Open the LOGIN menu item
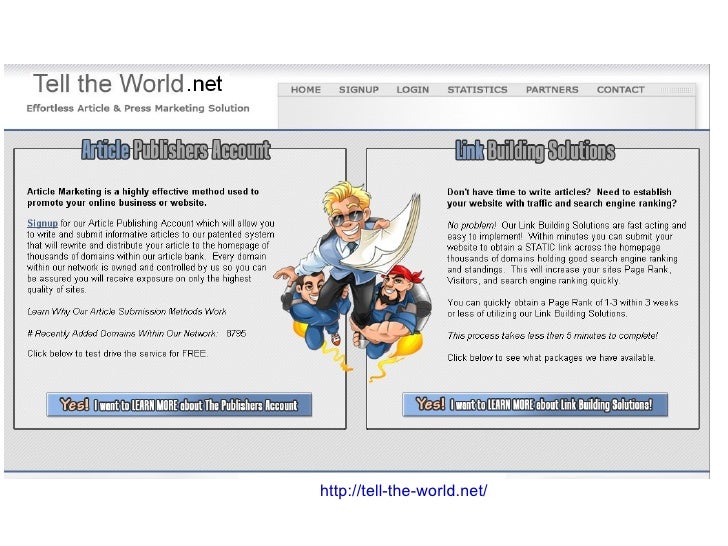Screen dimensions: 728x546 click(x=412, y=90)
